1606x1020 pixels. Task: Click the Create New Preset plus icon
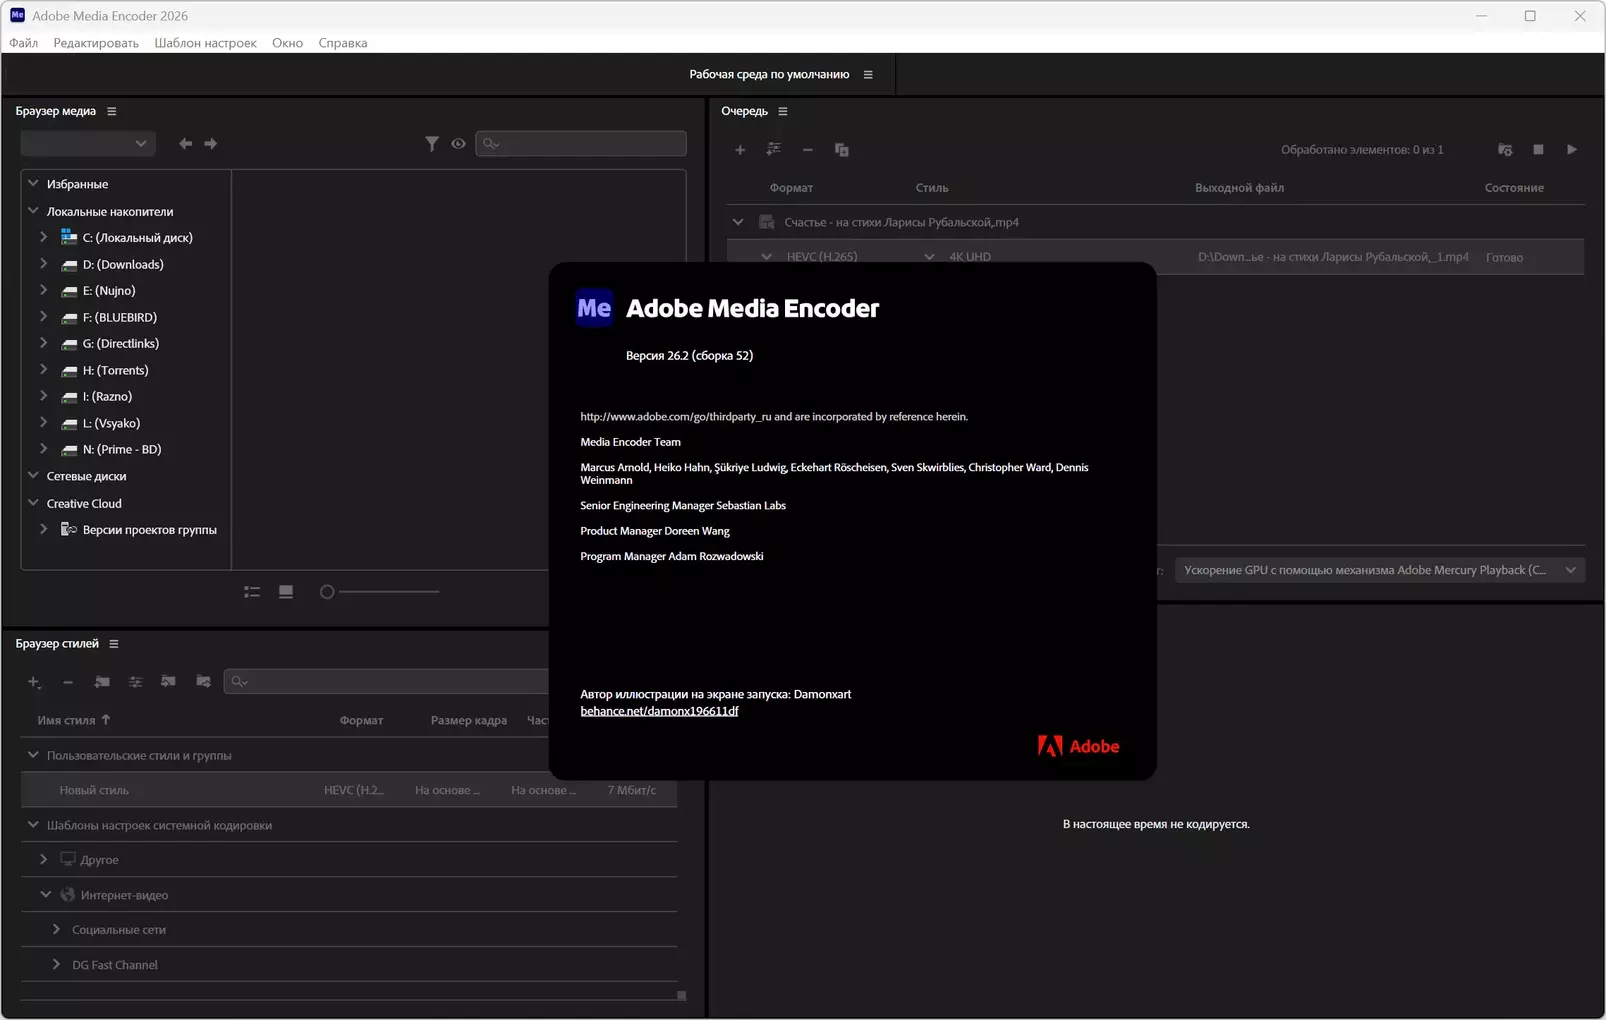(34, 682)
